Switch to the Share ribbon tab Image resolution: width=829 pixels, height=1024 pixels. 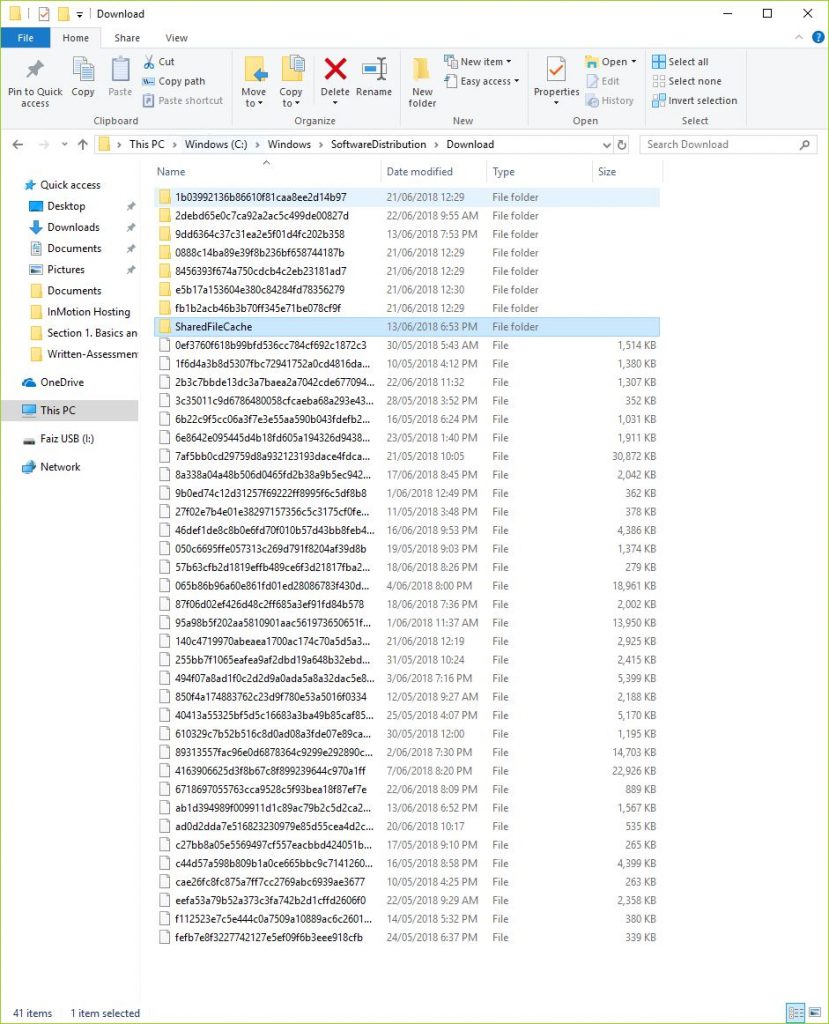128,37
